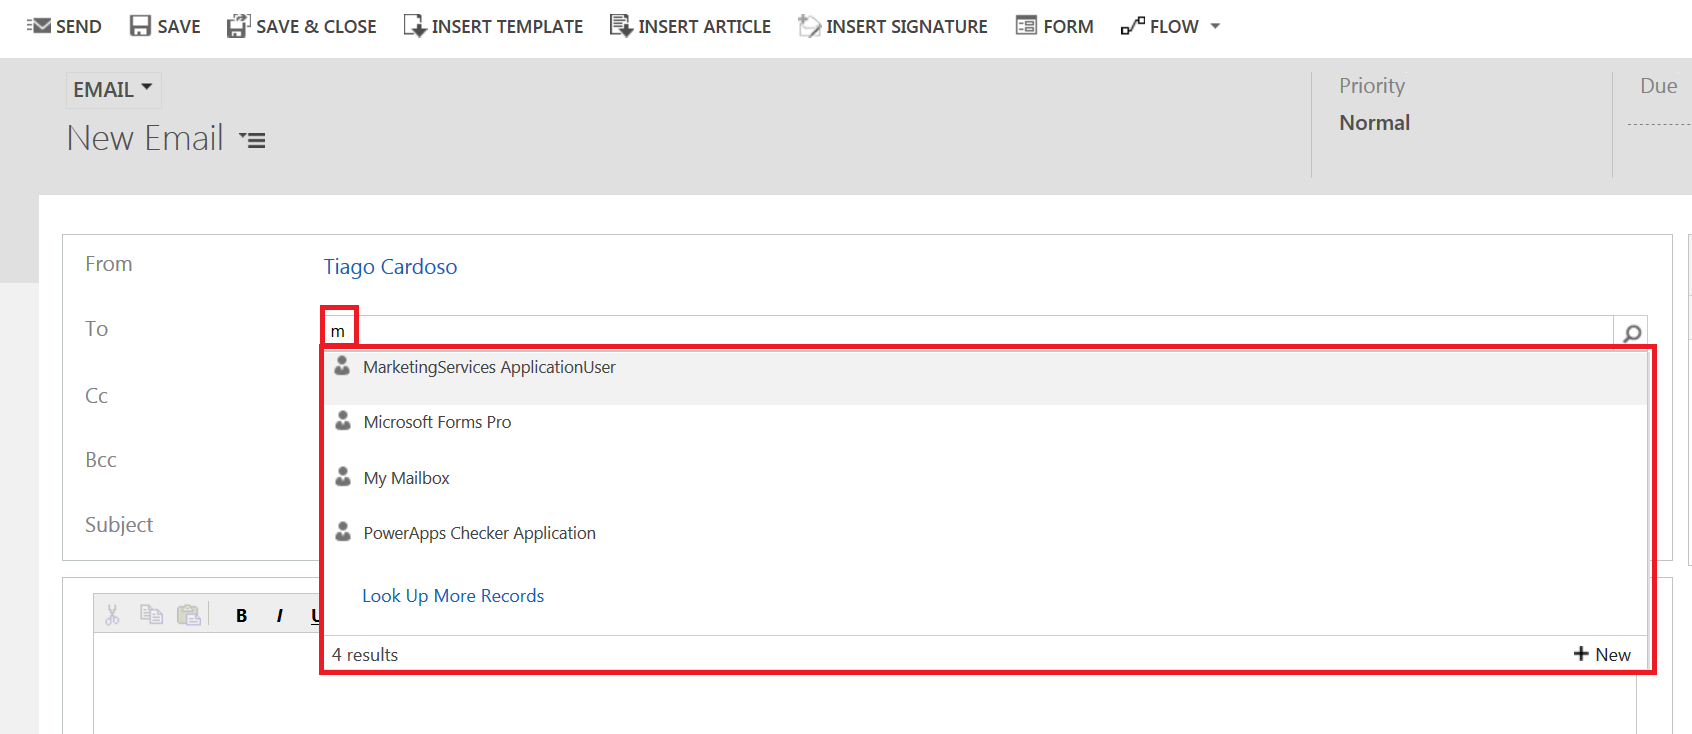This screenshot has height=734, width=1692.
Task: Choose Microsoft Forms Pro recipient
Action: point(437,422)
